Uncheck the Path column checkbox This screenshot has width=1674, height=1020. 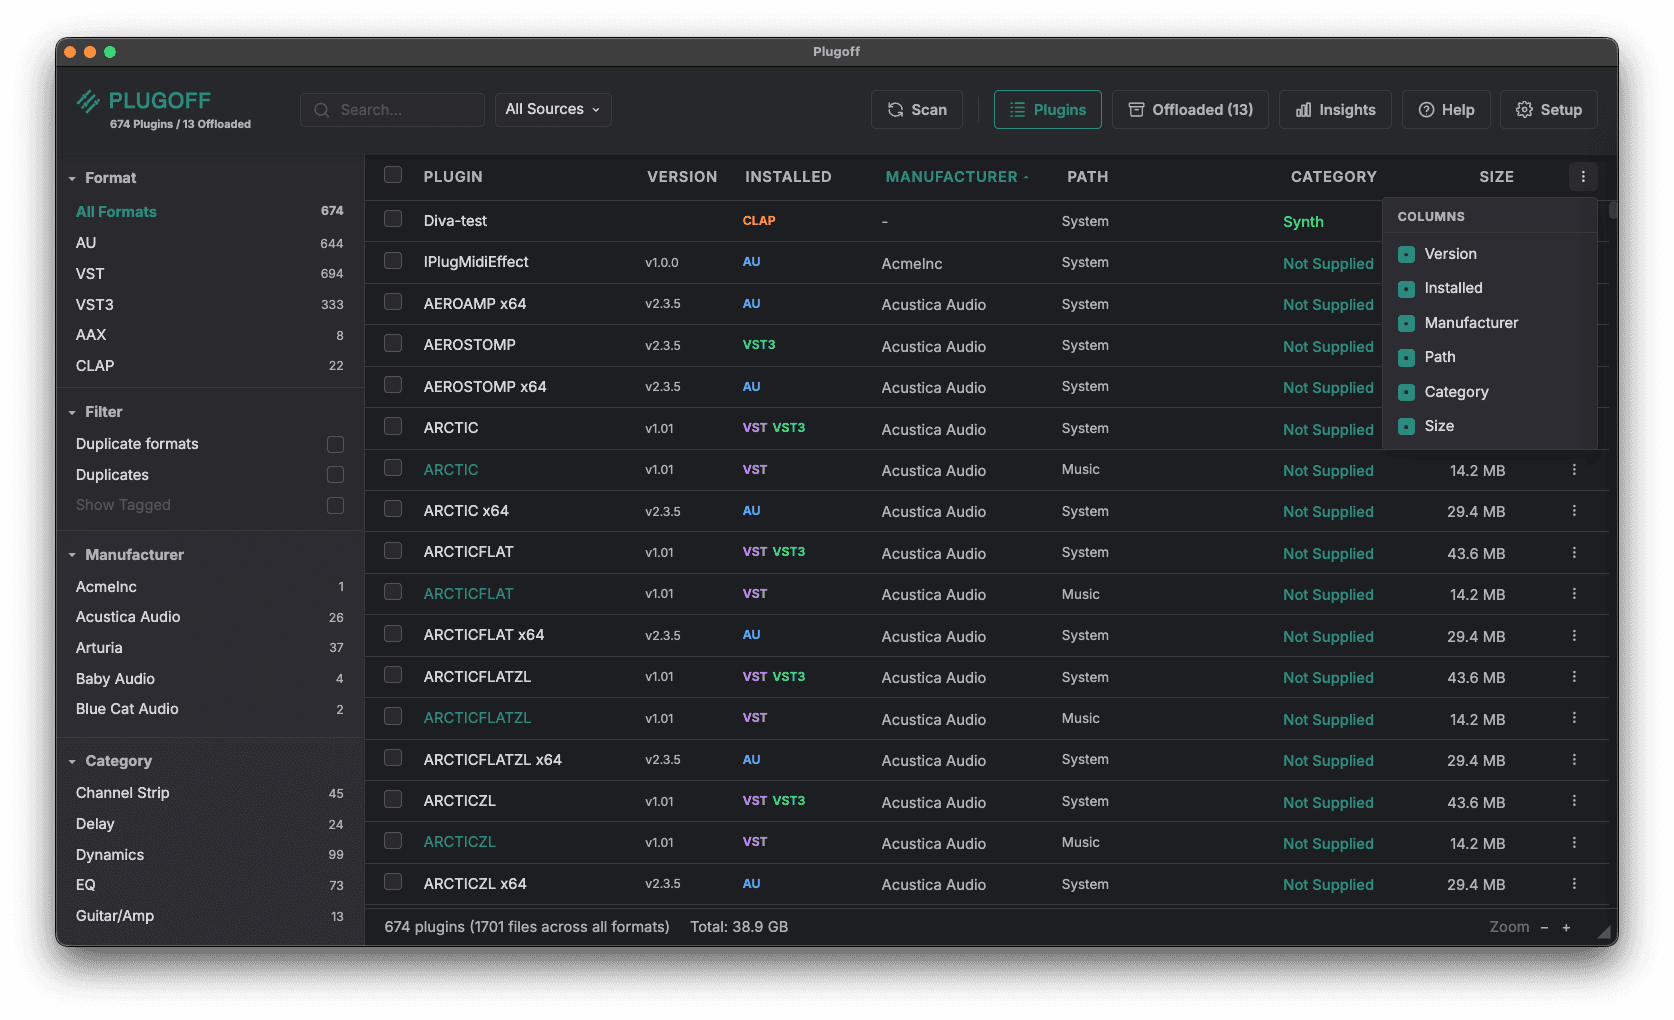click(x=1406, y=358)
